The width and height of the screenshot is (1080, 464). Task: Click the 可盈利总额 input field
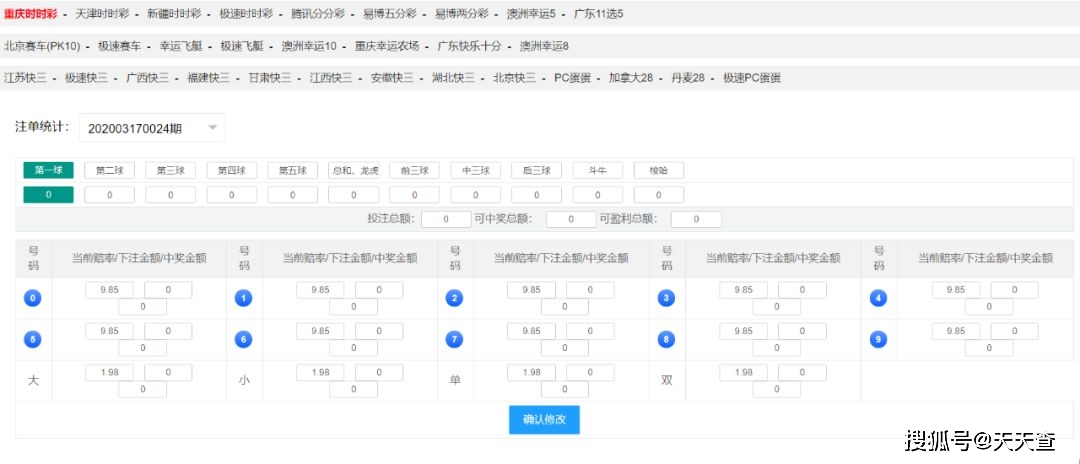[x=696, y=219]
